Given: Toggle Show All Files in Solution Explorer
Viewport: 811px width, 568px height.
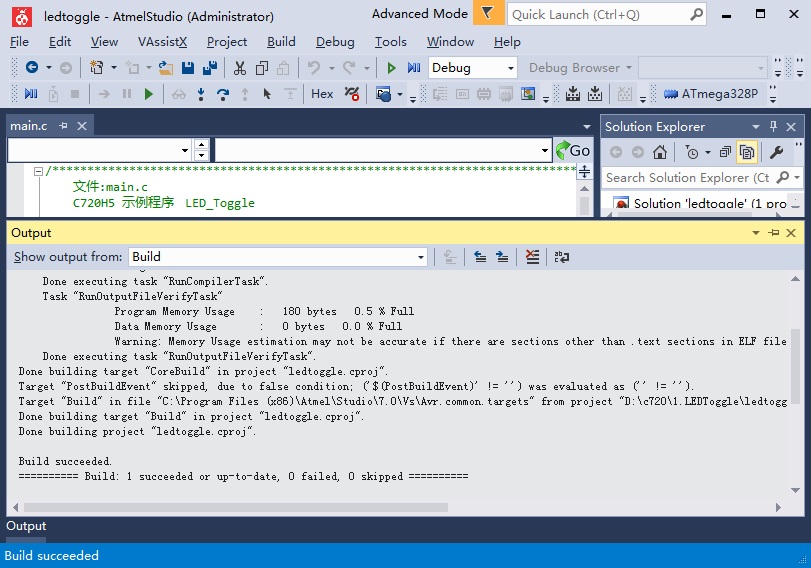Looking at the screenshot, I should (747, 152).
